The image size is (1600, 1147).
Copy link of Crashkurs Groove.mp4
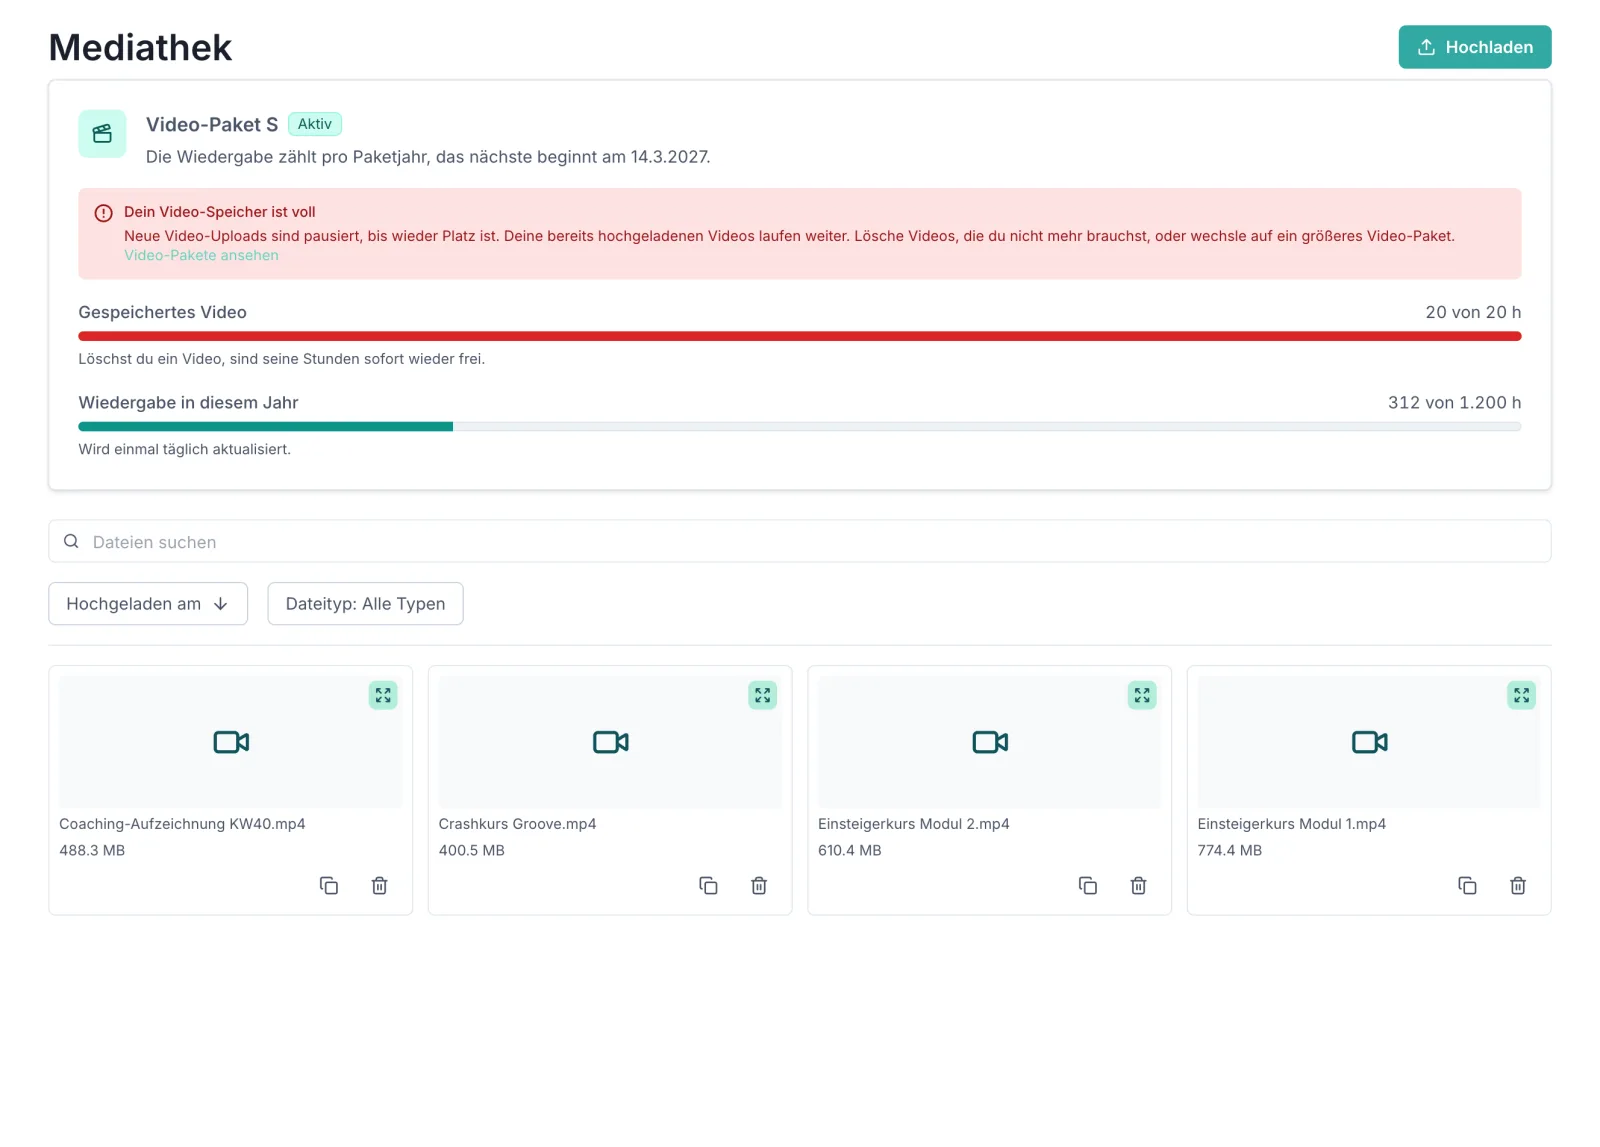[708, 886]
